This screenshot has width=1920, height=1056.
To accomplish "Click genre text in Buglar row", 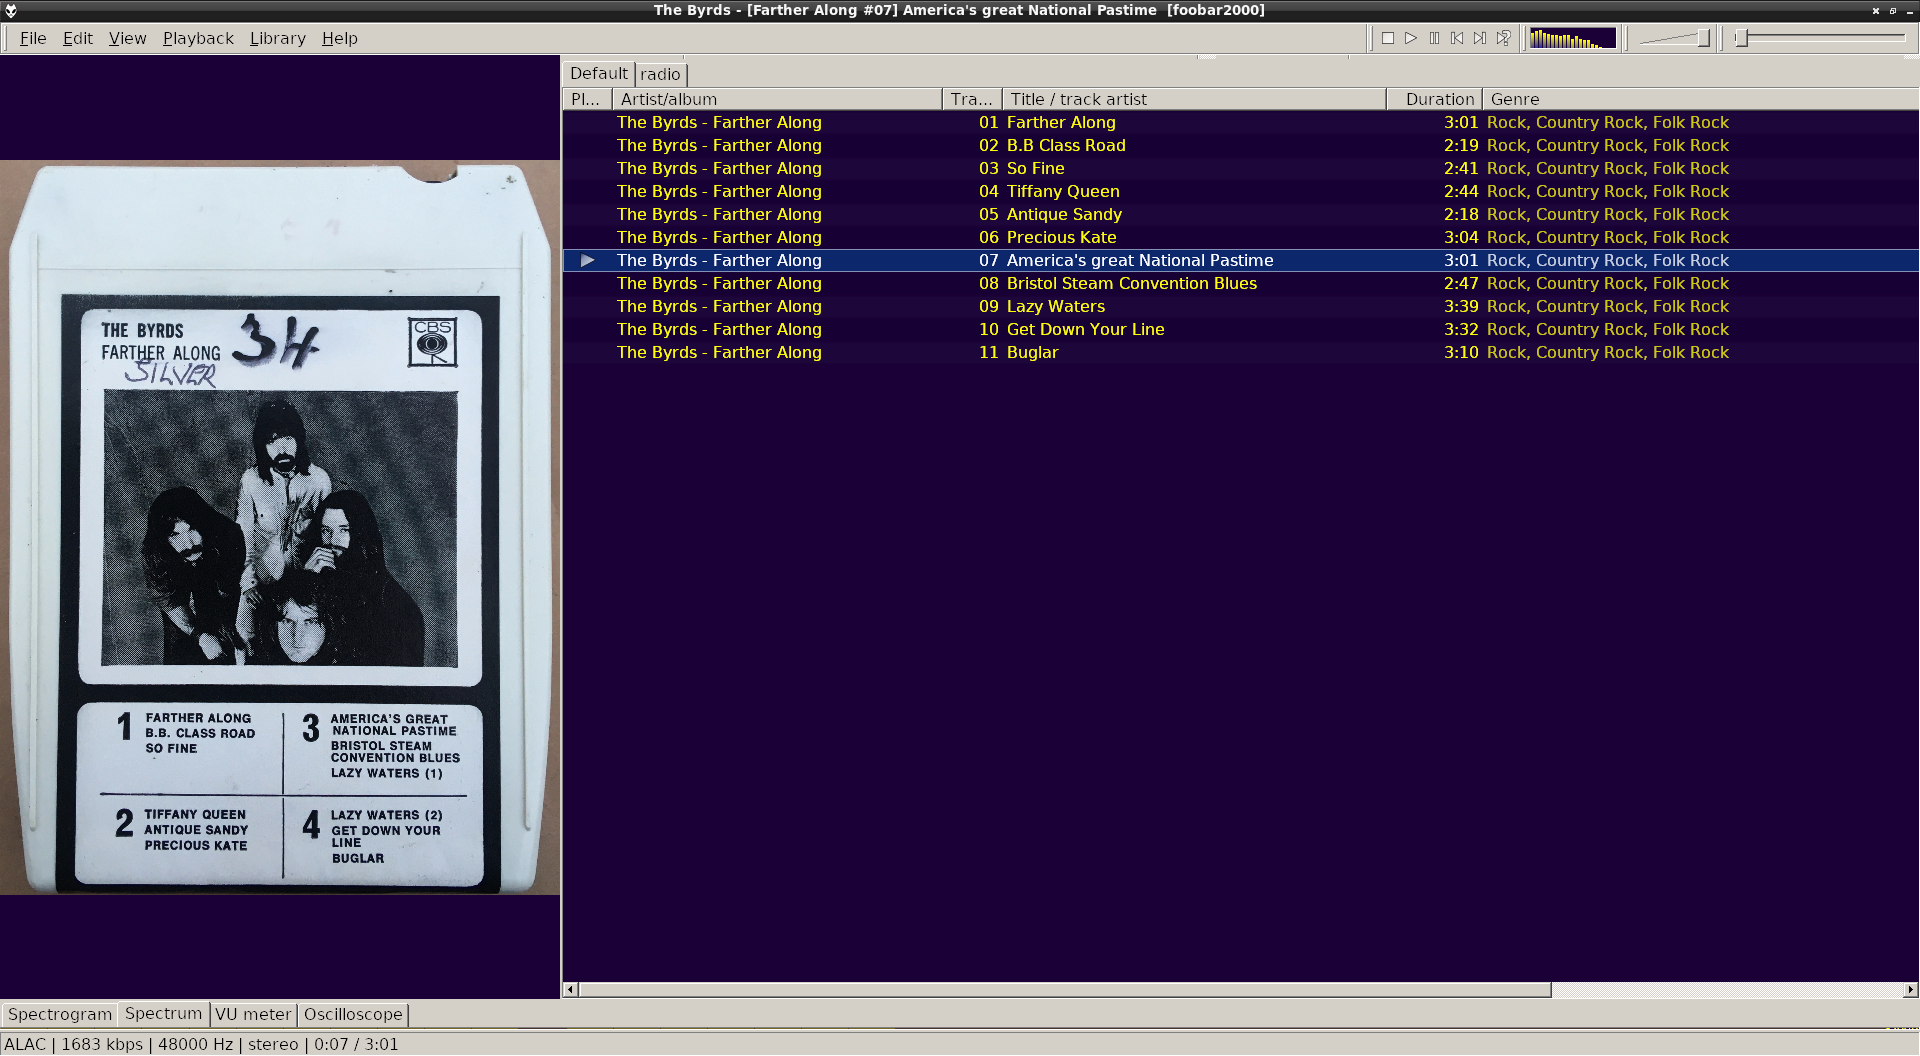I will click(1608, 352).
